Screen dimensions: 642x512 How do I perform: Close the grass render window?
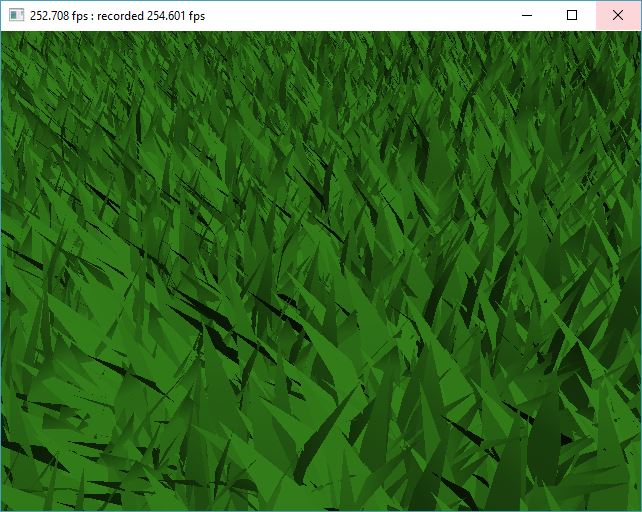click(618, 16)
